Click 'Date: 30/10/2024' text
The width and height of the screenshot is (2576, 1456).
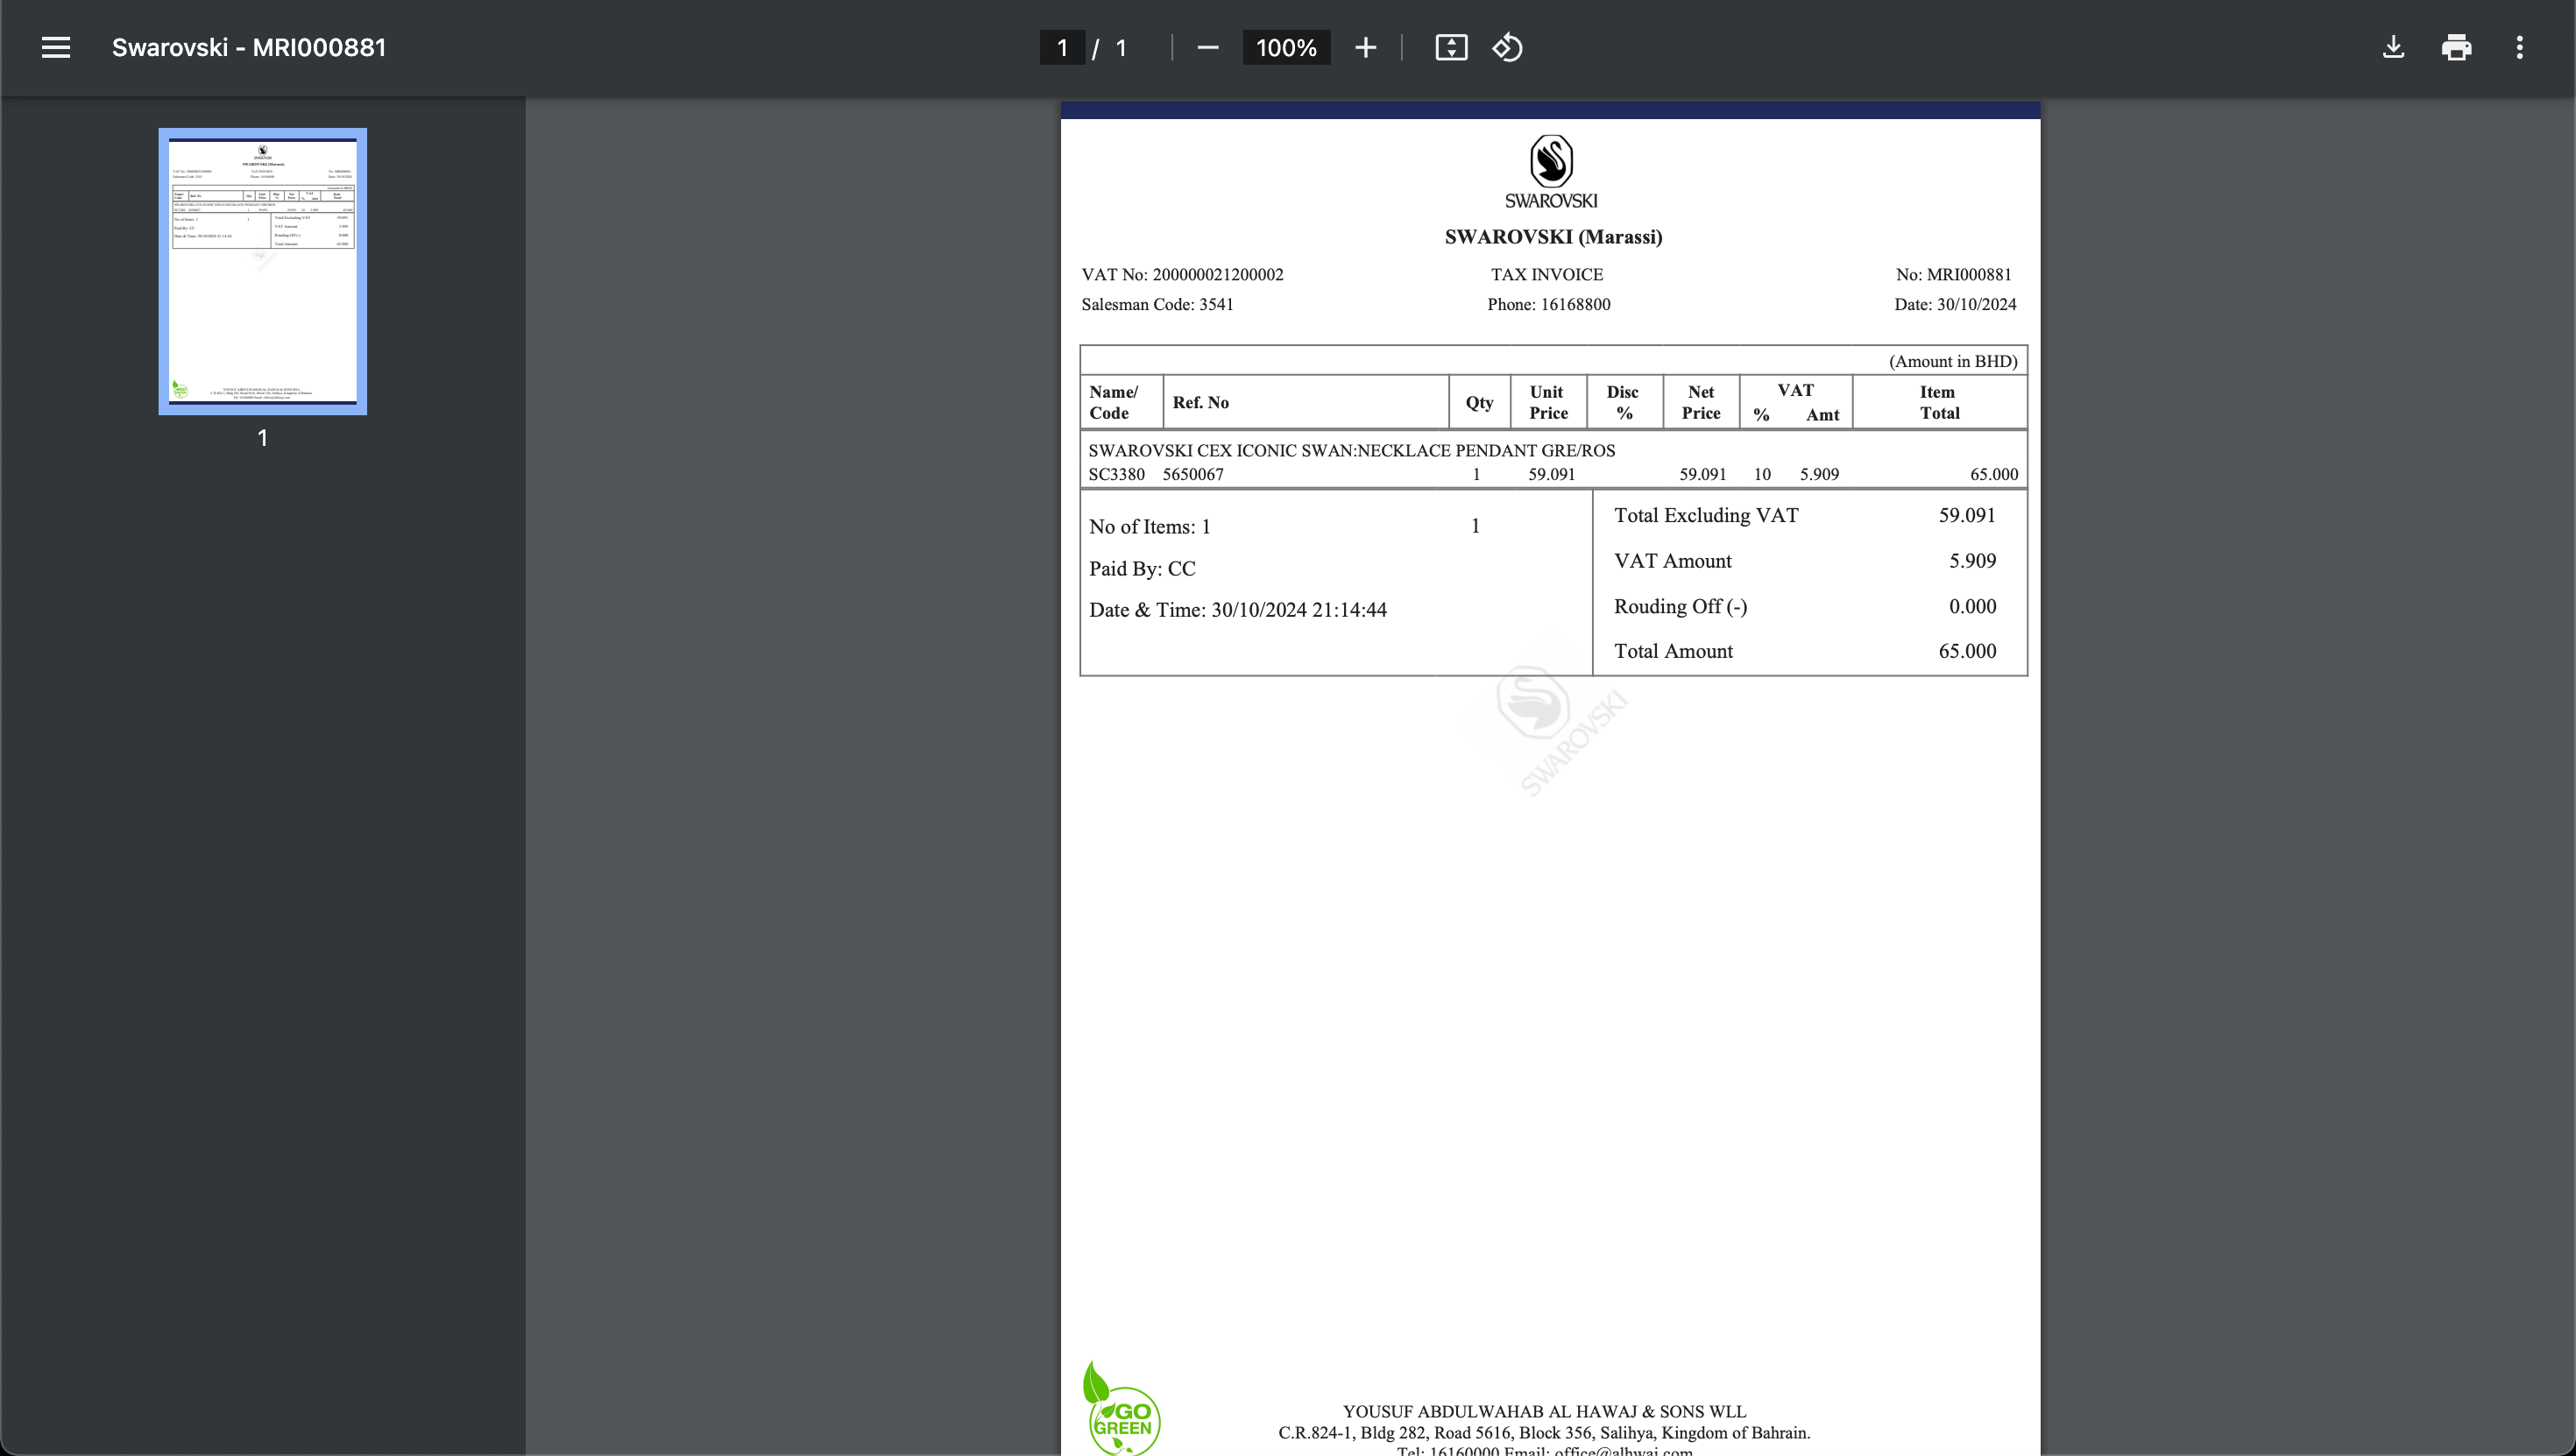pos(1955,304)
